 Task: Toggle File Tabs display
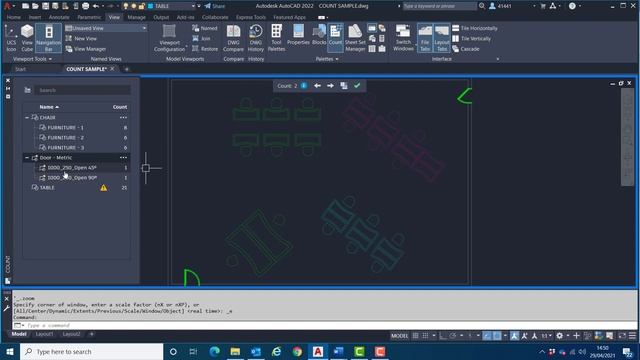[x=425, y=38]
